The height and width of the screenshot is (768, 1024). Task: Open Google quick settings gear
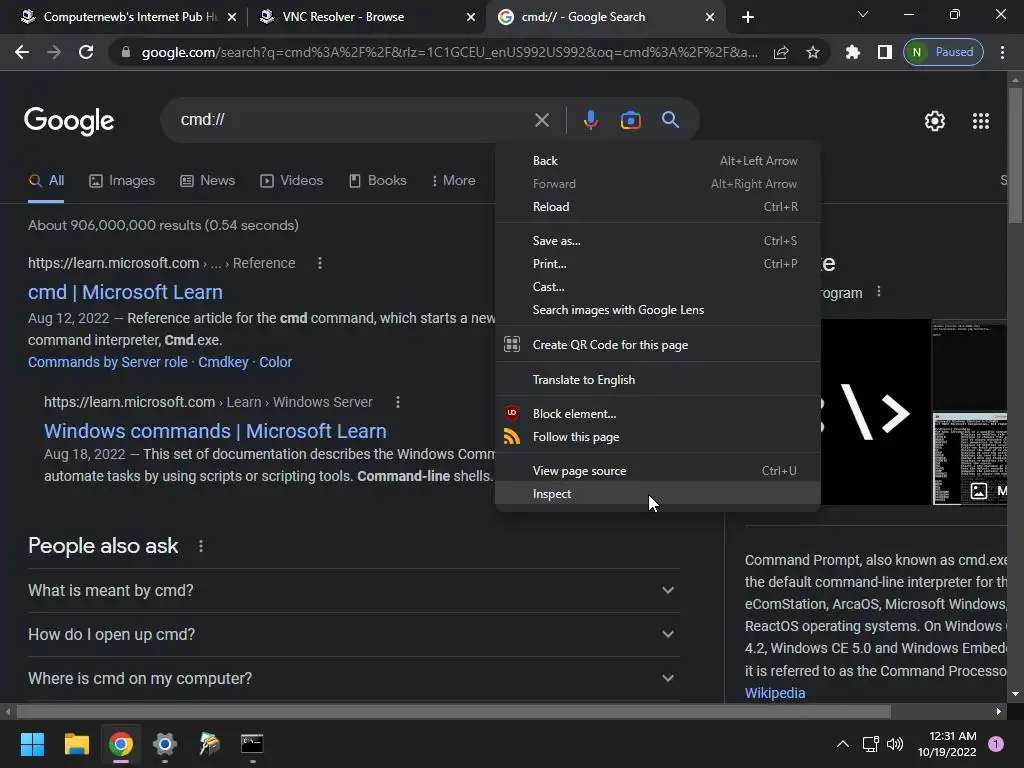tap(935, 121)
